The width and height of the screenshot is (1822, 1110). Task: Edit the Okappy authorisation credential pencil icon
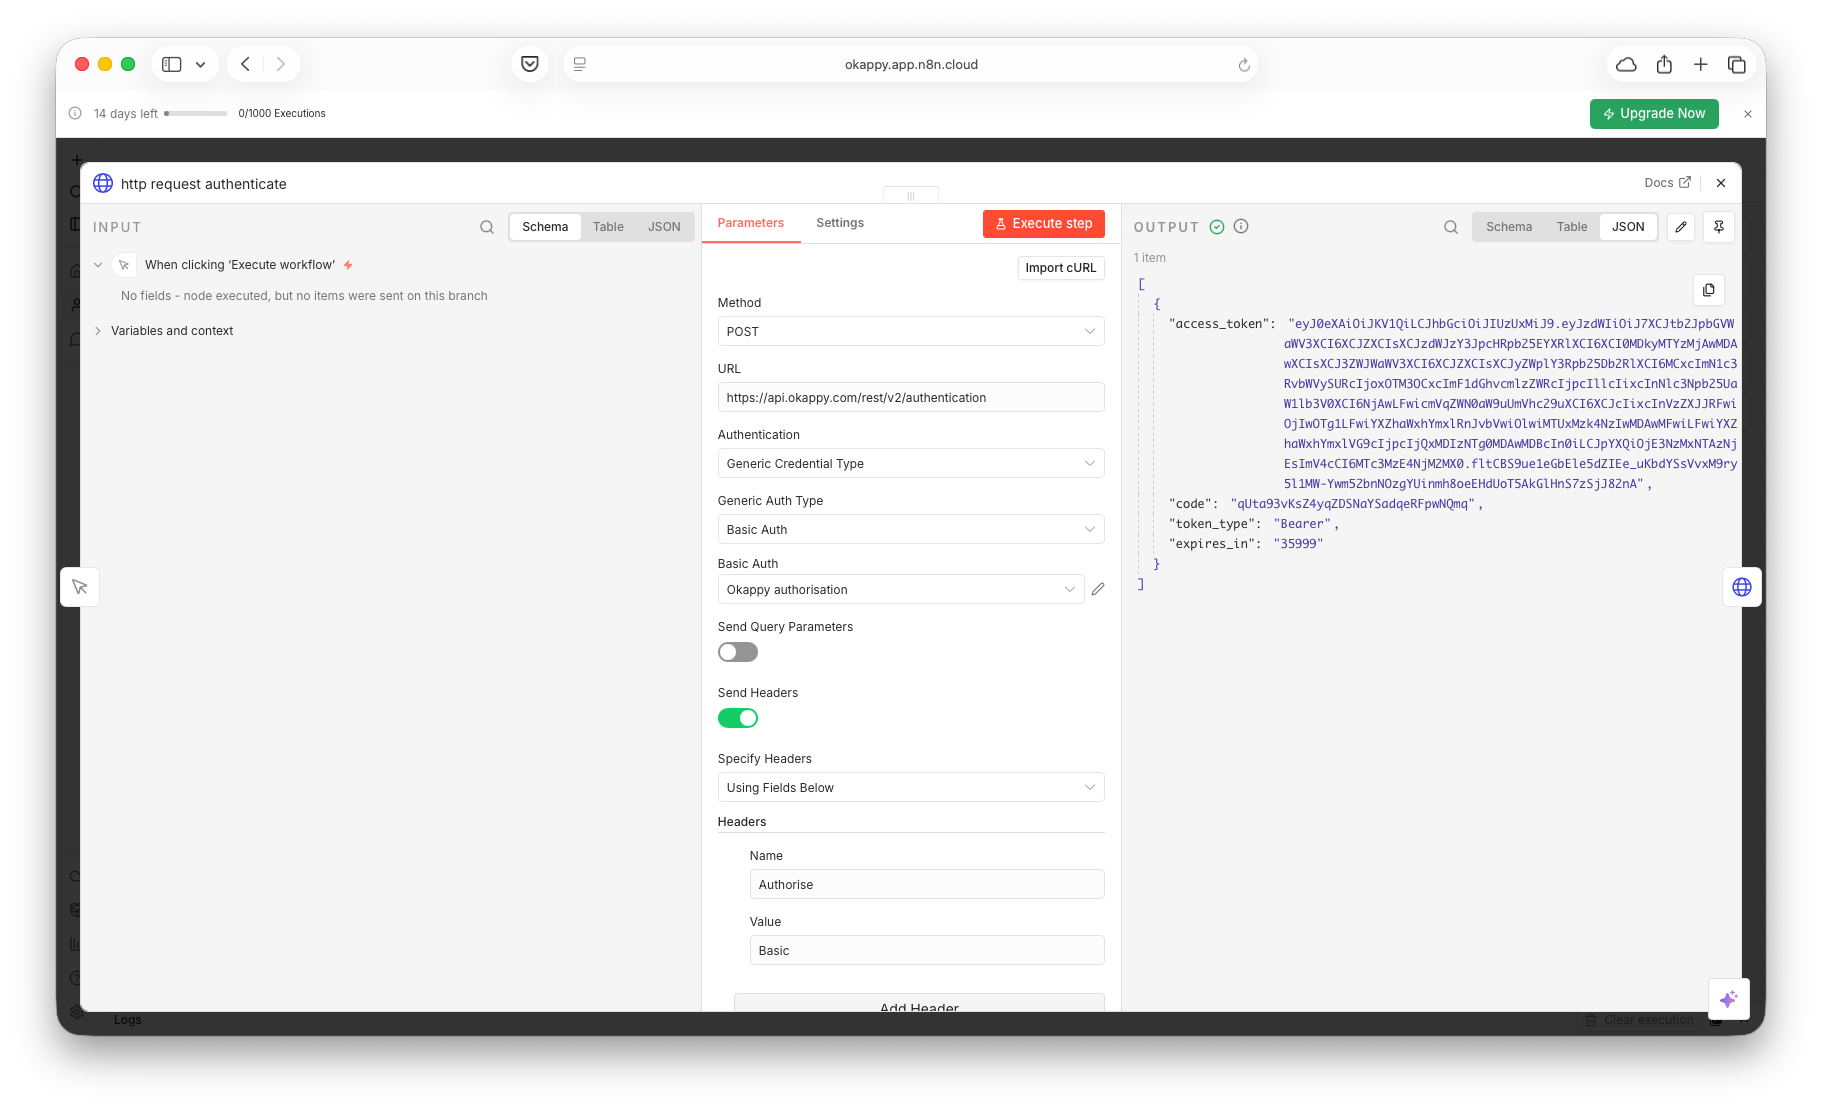point(1098,589)
